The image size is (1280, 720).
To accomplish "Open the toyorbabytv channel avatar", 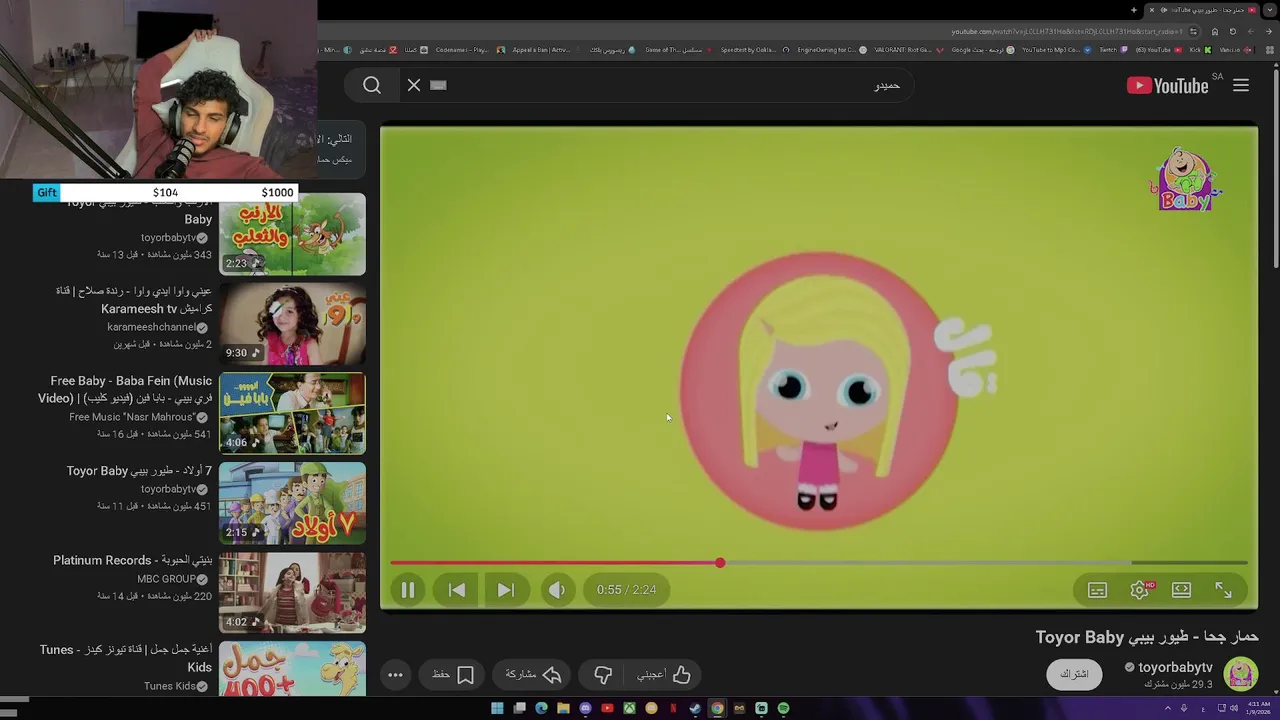I will click(1241, 674).
